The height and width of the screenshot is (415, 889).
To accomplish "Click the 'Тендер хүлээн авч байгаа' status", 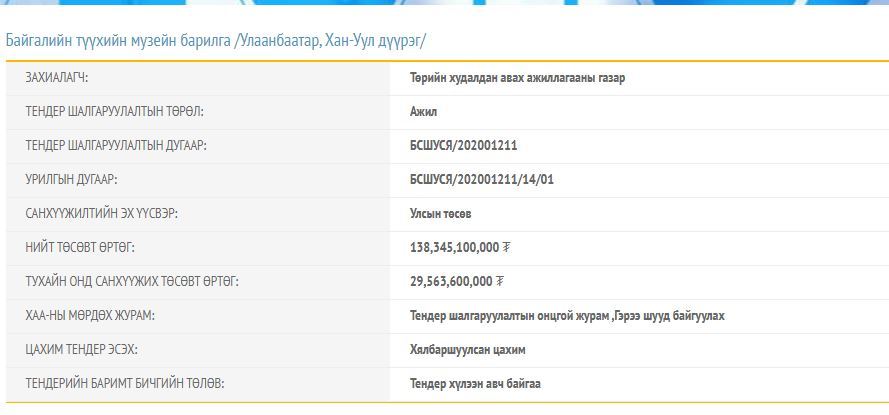I will tap(475, 384).
